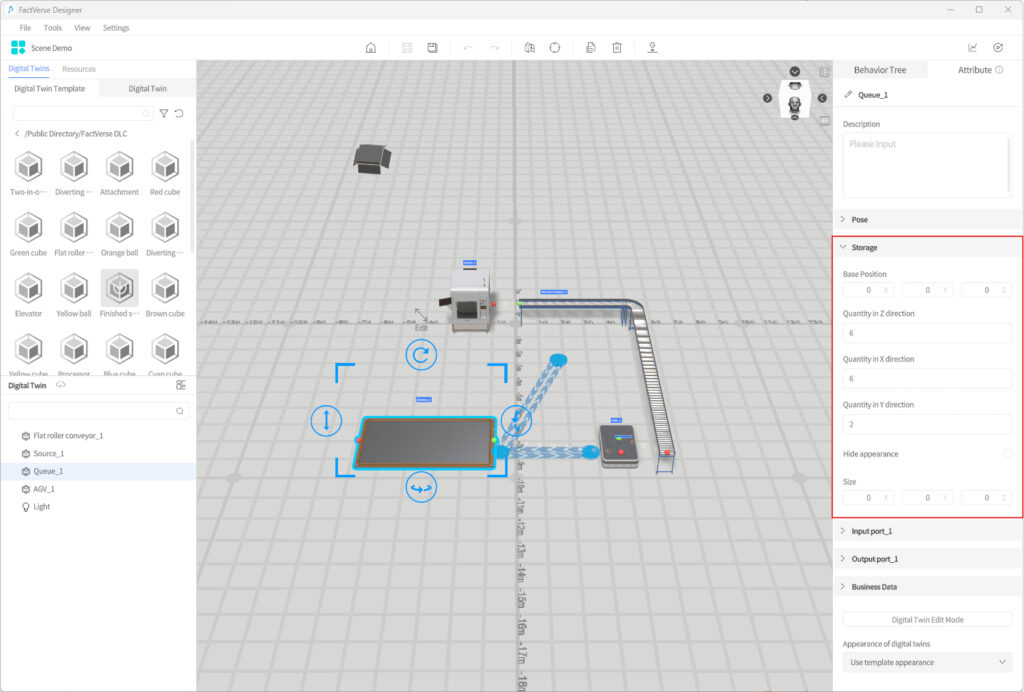1024x692 pixels.
Task: Click the view cube down arrow
Action: click(x=795, y=71)
